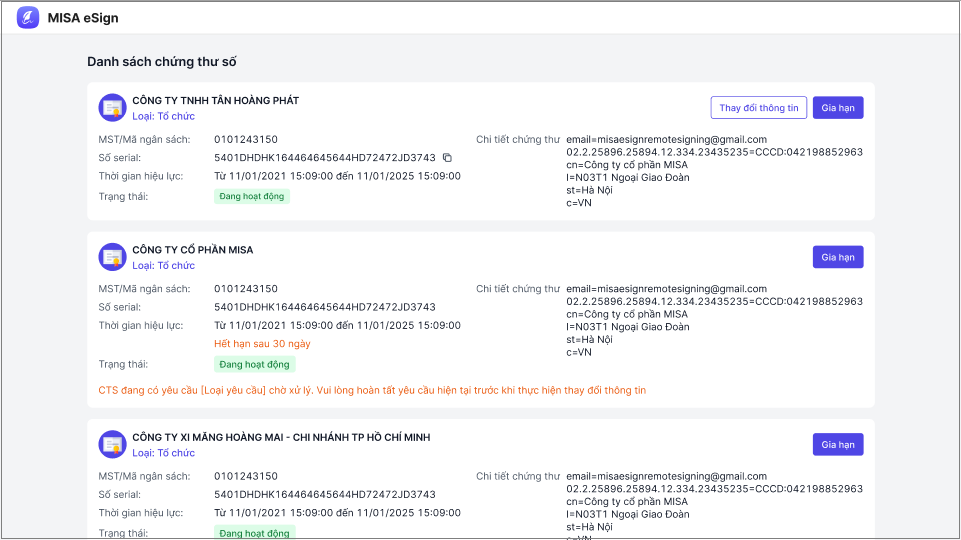This screenshot has height=540, width=961.
Task: Click certificate icon of Công ty Cổ phần MISA
Action: pyautogui.click(x=112, y=257)
